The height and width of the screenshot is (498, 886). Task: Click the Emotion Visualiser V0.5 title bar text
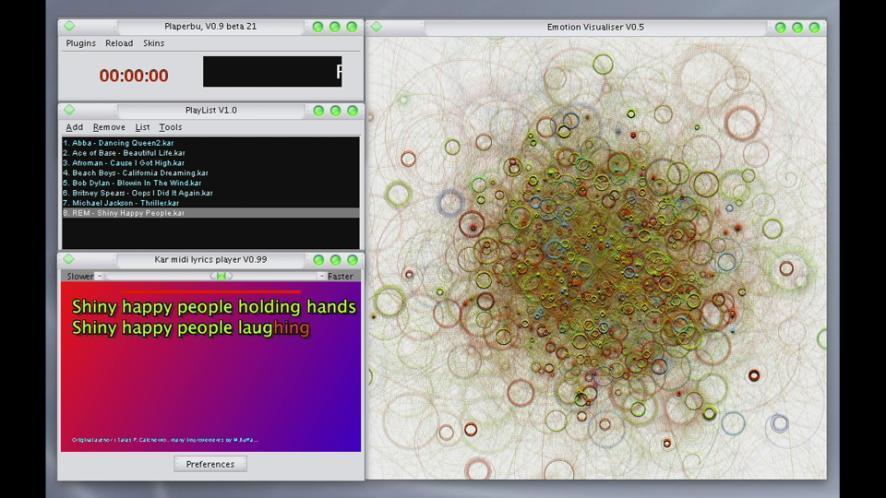pyautogui.click(x=595, y=27)
